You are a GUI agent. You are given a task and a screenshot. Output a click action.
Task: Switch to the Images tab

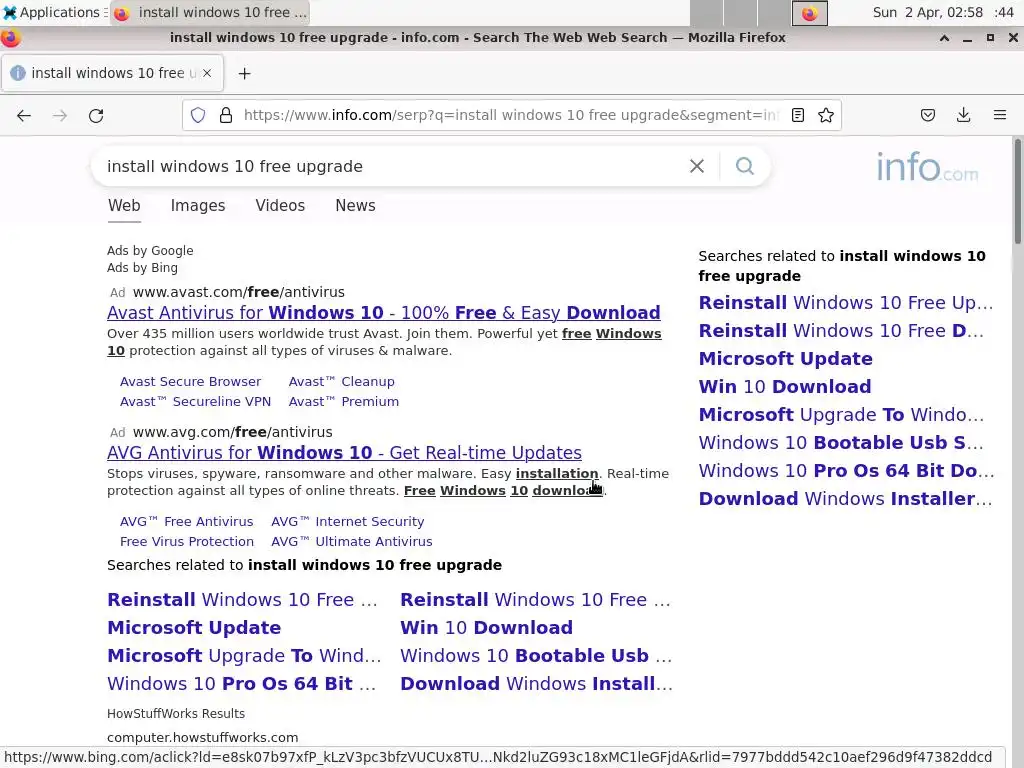click(x=198, y=206)
